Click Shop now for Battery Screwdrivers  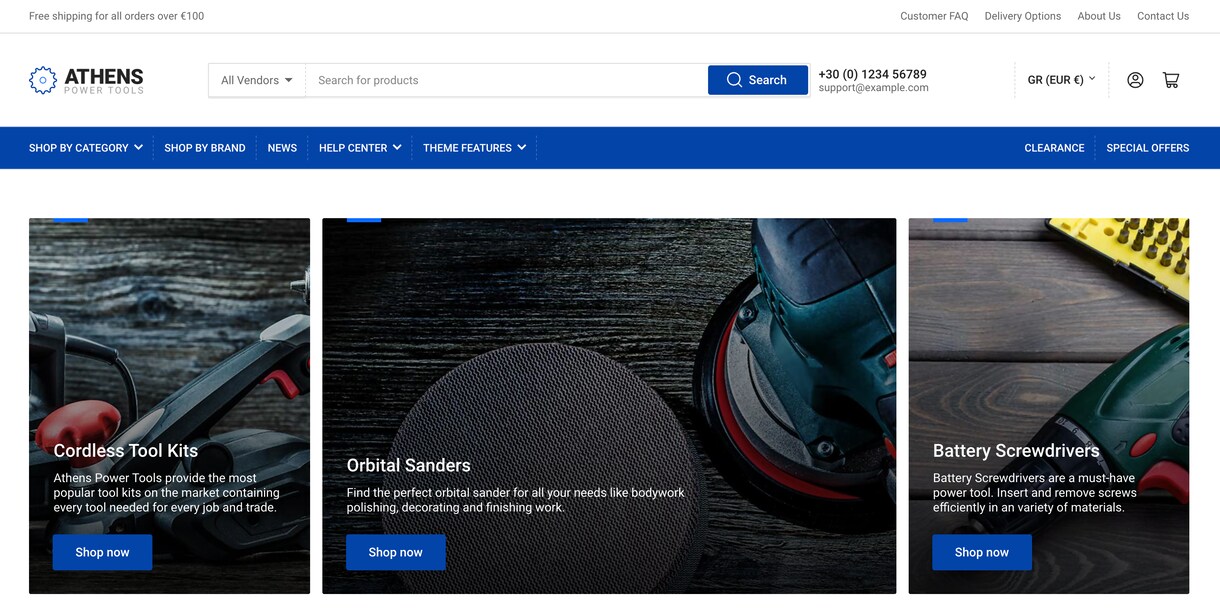[982, 552]
